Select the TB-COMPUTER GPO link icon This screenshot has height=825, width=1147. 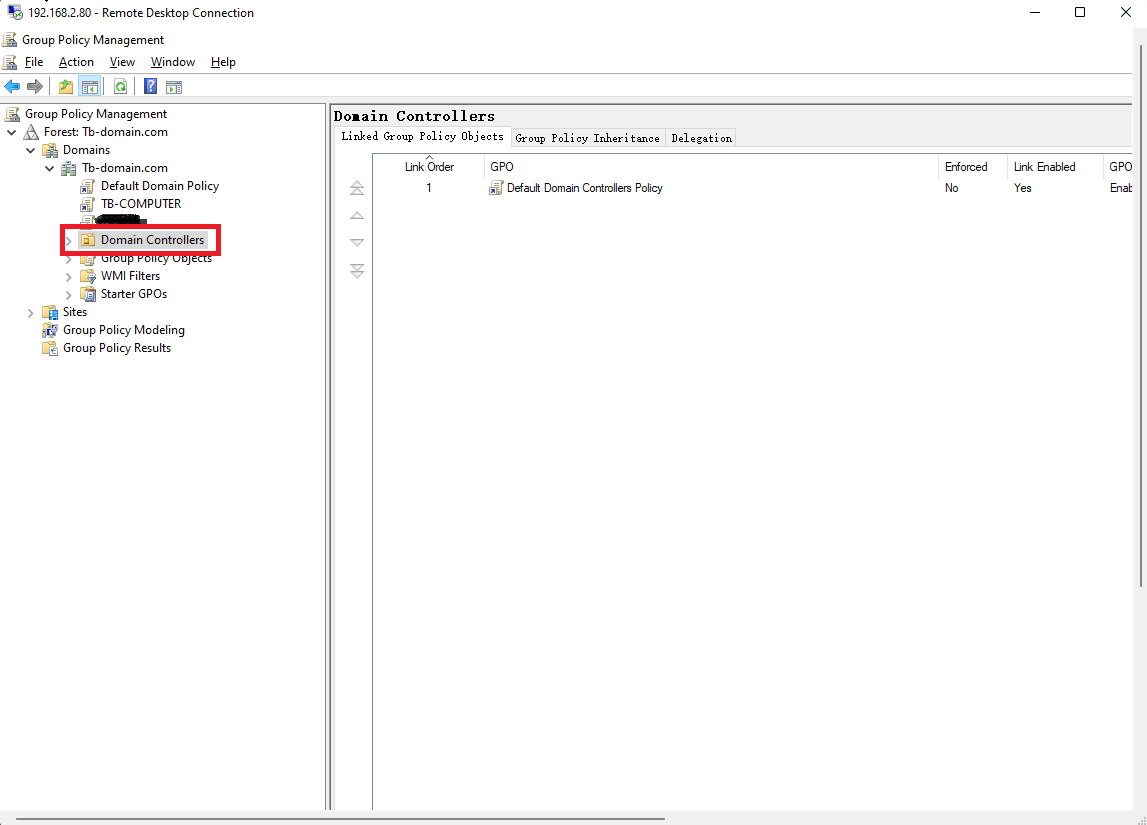coord(88,204)
